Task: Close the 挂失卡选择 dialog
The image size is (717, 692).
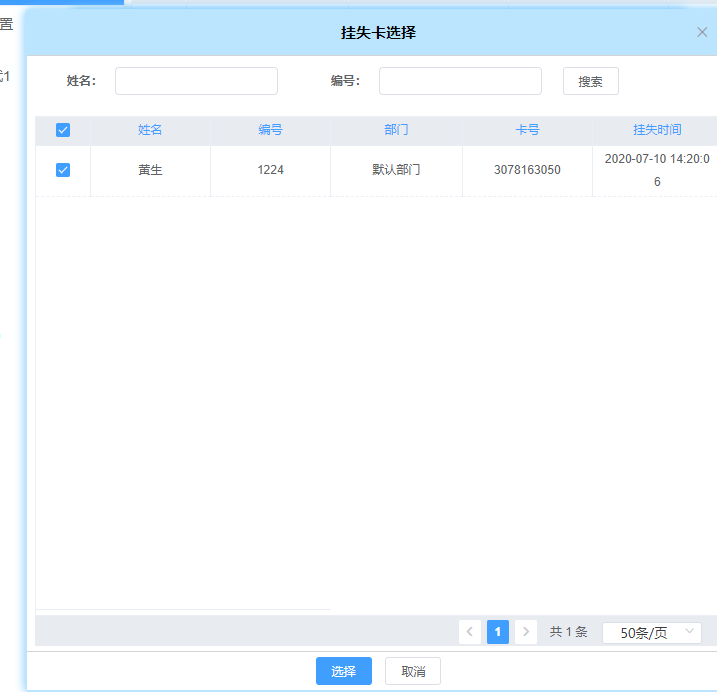Action: click(702, 32)
